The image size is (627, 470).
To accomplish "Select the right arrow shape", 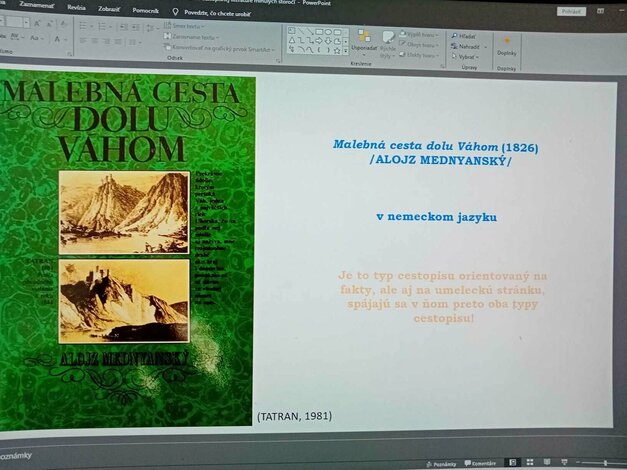I will coord(319,41).
